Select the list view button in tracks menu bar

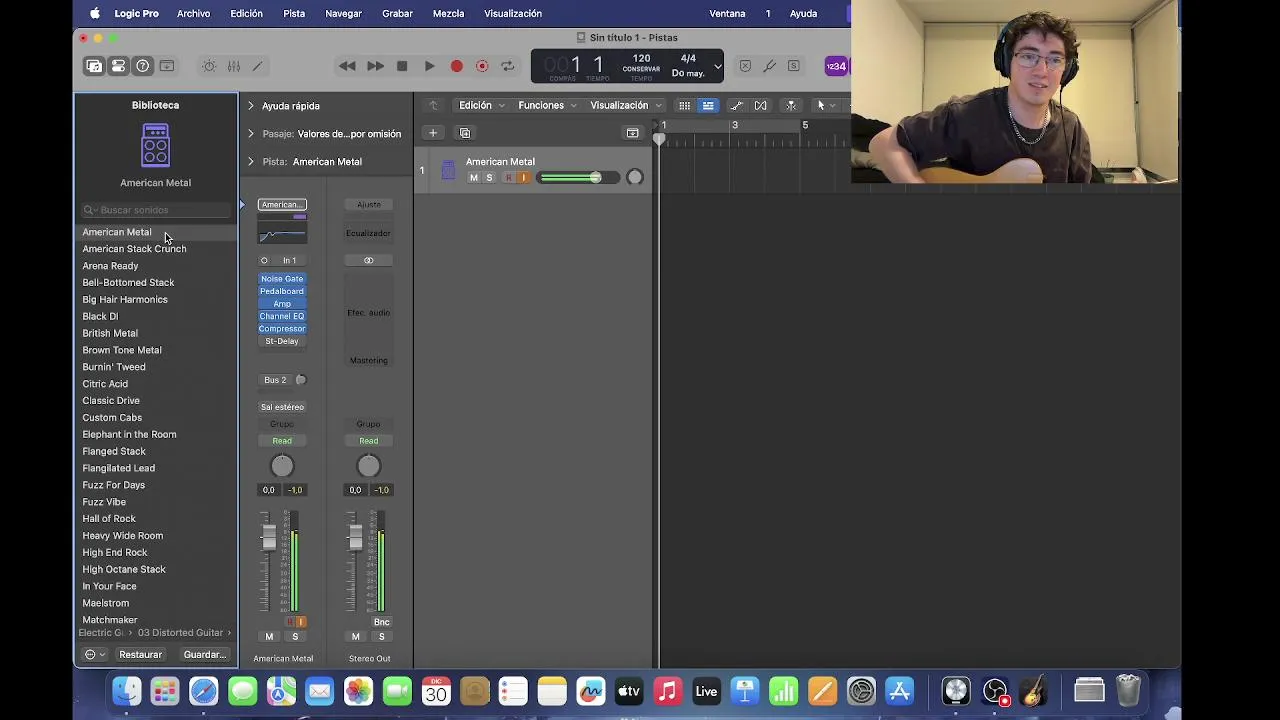(708, 105)
